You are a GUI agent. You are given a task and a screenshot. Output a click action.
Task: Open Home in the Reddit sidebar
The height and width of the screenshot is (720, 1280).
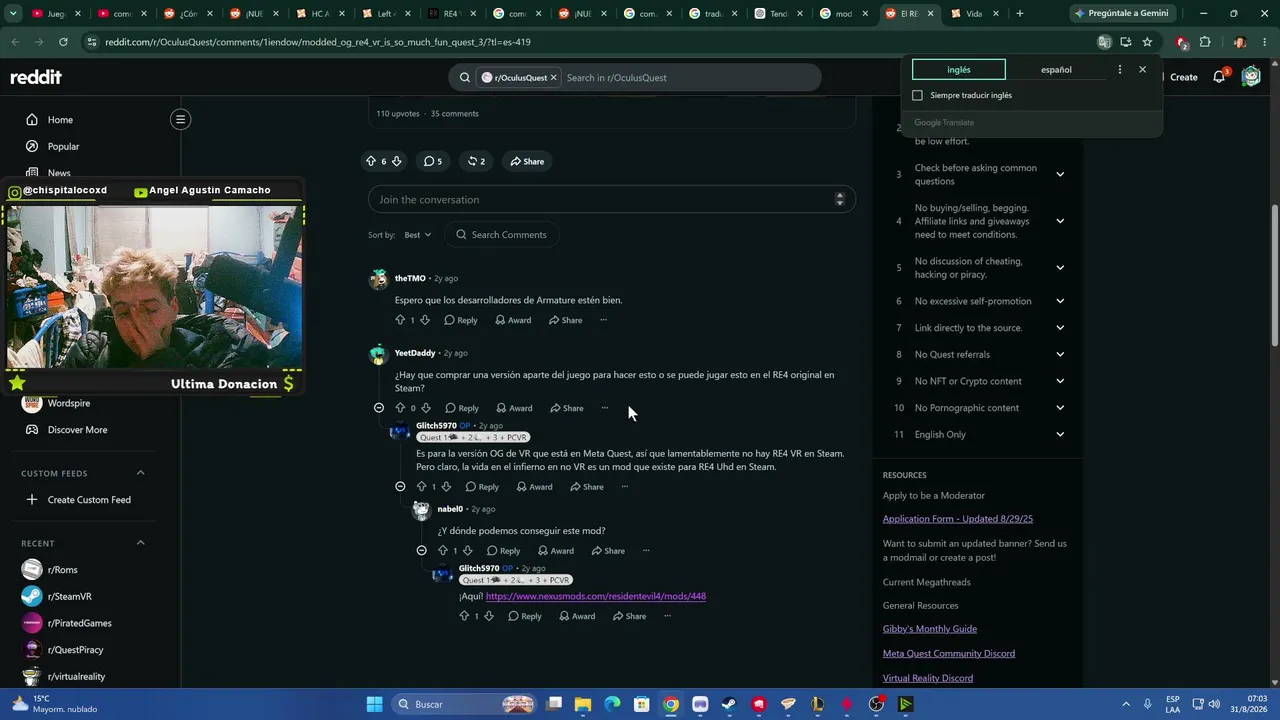pyautogui.click(x=60, y=120)
